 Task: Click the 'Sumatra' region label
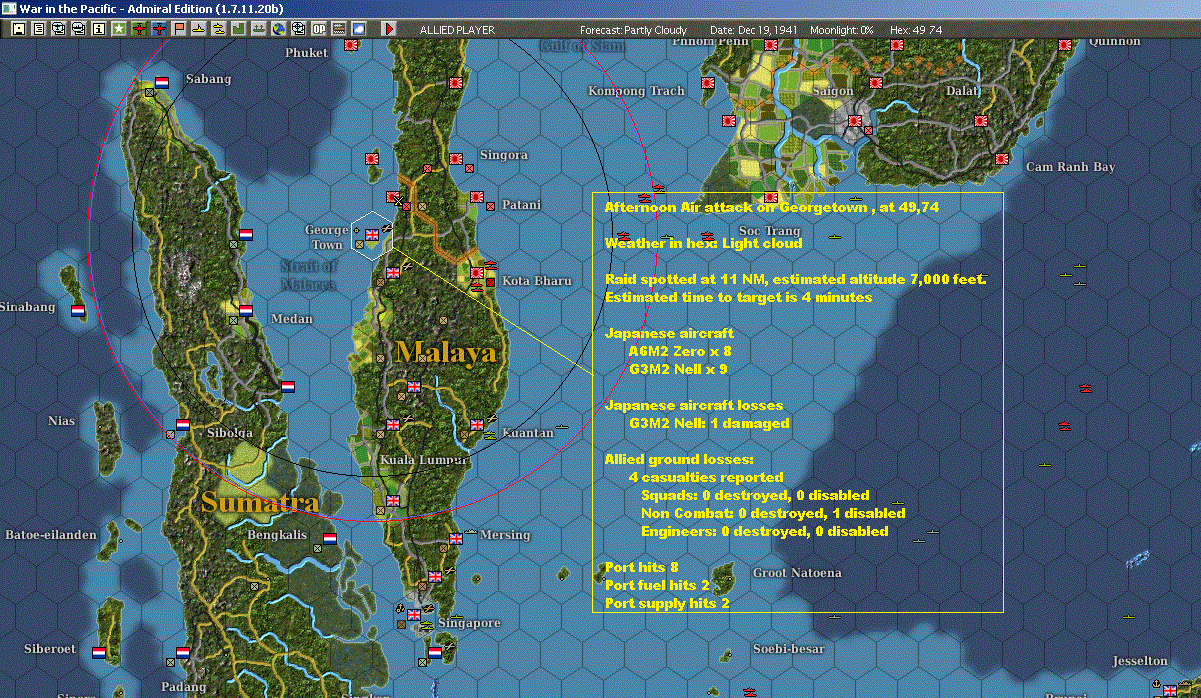(x=260, y=502)
